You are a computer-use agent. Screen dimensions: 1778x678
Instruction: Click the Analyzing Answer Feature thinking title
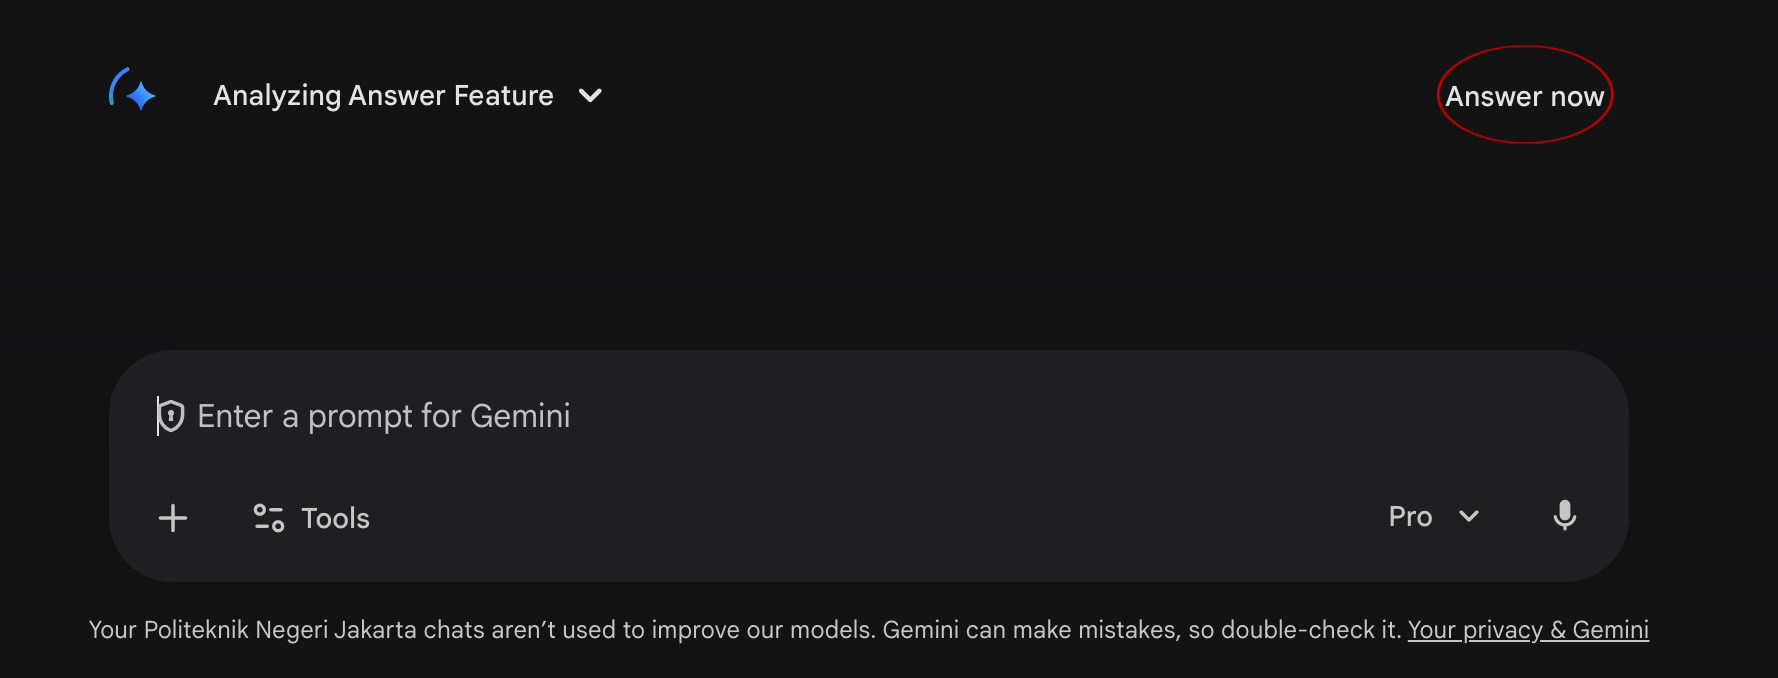[x=383, y=96]
